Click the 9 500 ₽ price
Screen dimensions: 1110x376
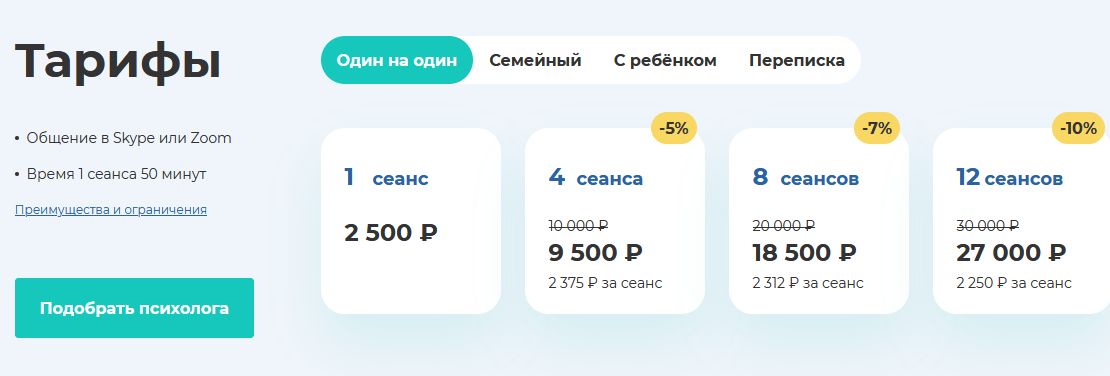pos(595,252)
